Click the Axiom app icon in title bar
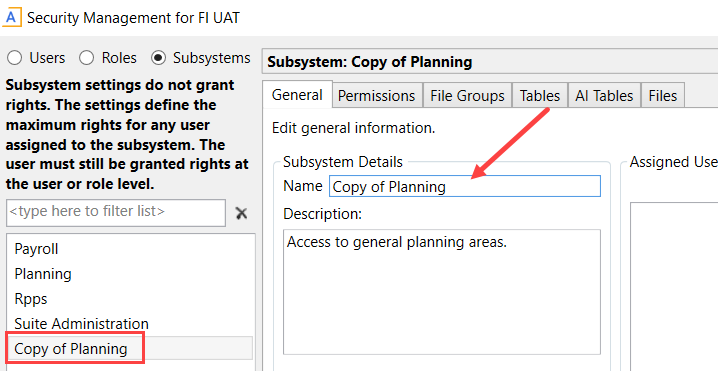This screenshot has width=718, height=371. [x=11, y=18]
